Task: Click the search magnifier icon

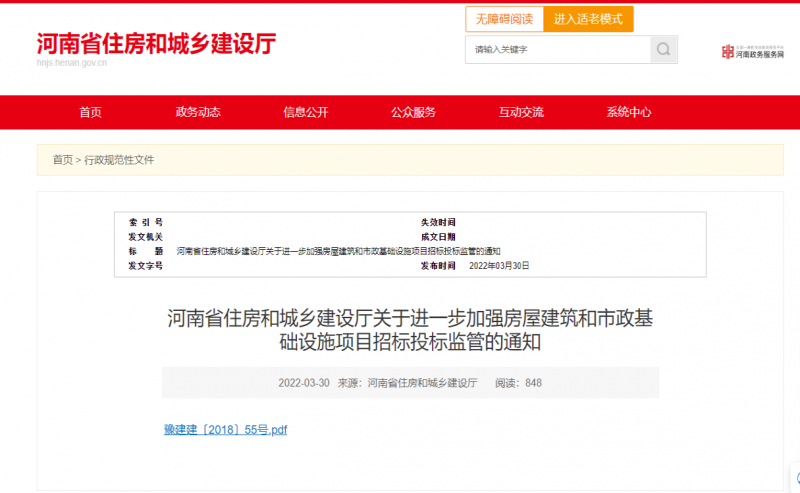Action: point(663,49)
